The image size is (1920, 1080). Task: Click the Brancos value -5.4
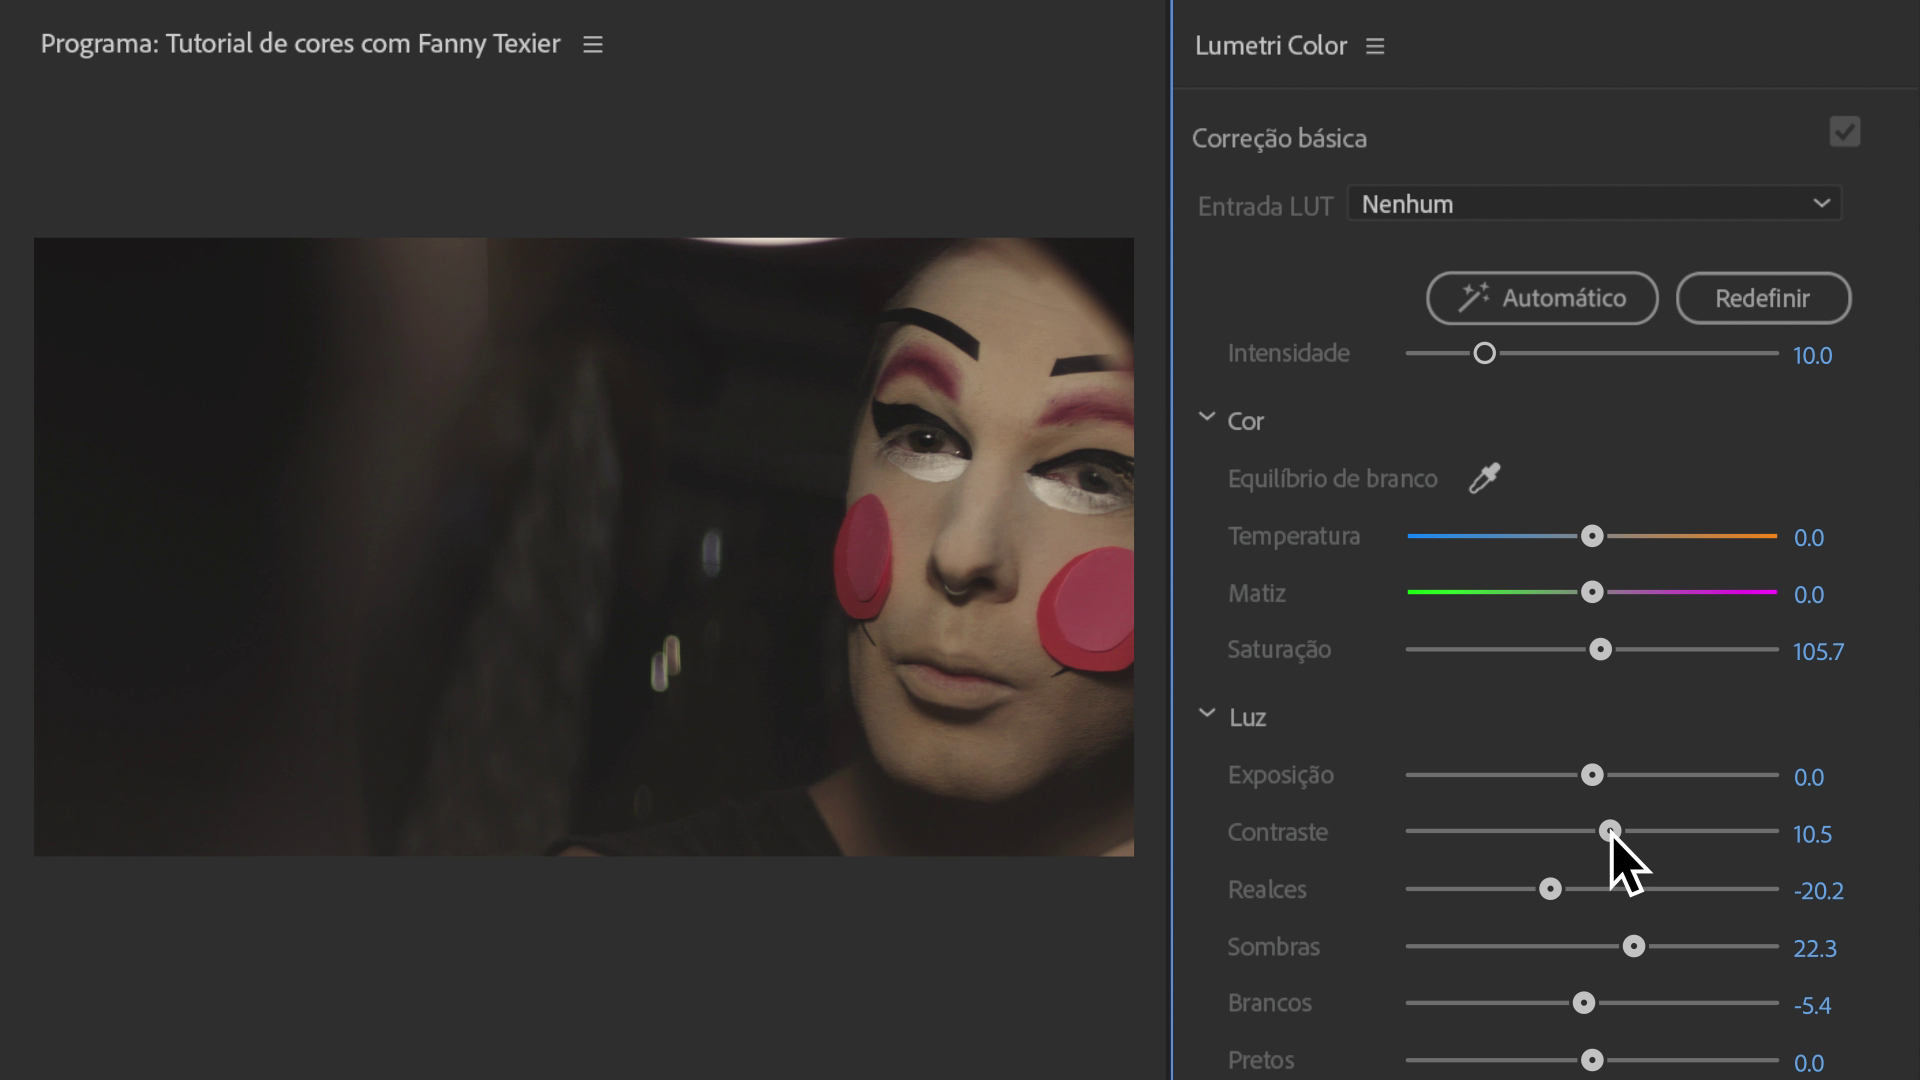[x=1812, y=1005]
